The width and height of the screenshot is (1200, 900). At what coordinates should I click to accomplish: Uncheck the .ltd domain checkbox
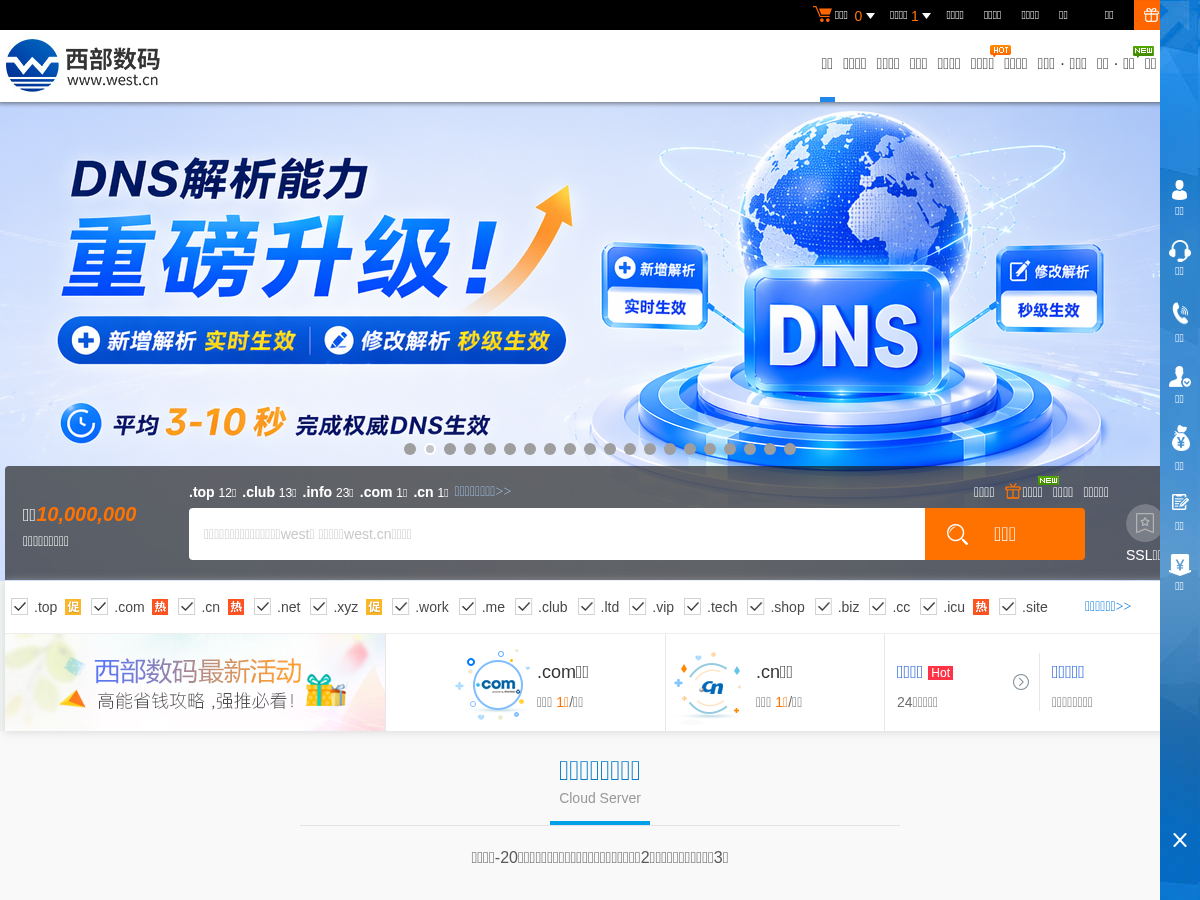[x=586, y=606]
